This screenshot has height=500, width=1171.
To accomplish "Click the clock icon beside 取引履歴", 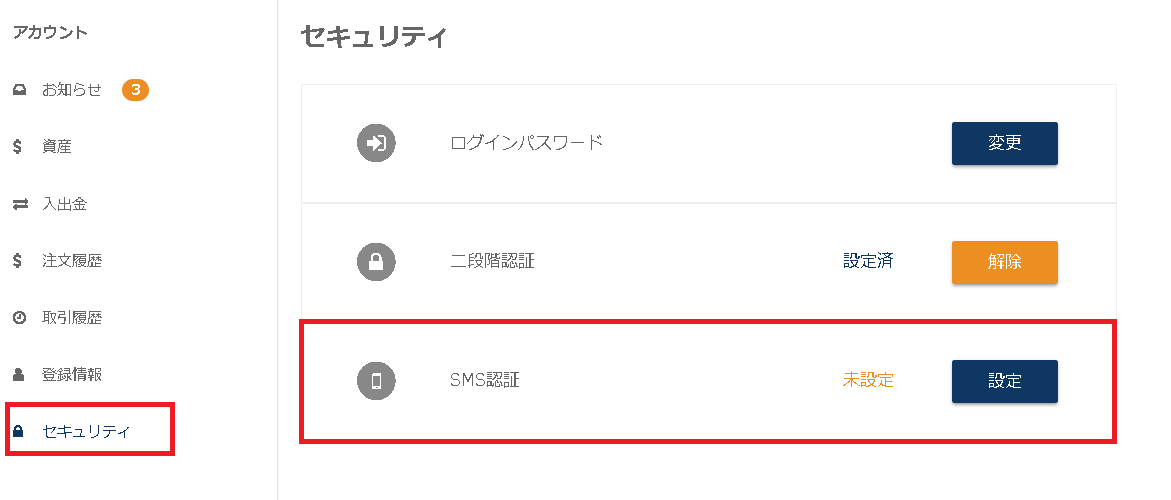I will (x=19, y=318).
